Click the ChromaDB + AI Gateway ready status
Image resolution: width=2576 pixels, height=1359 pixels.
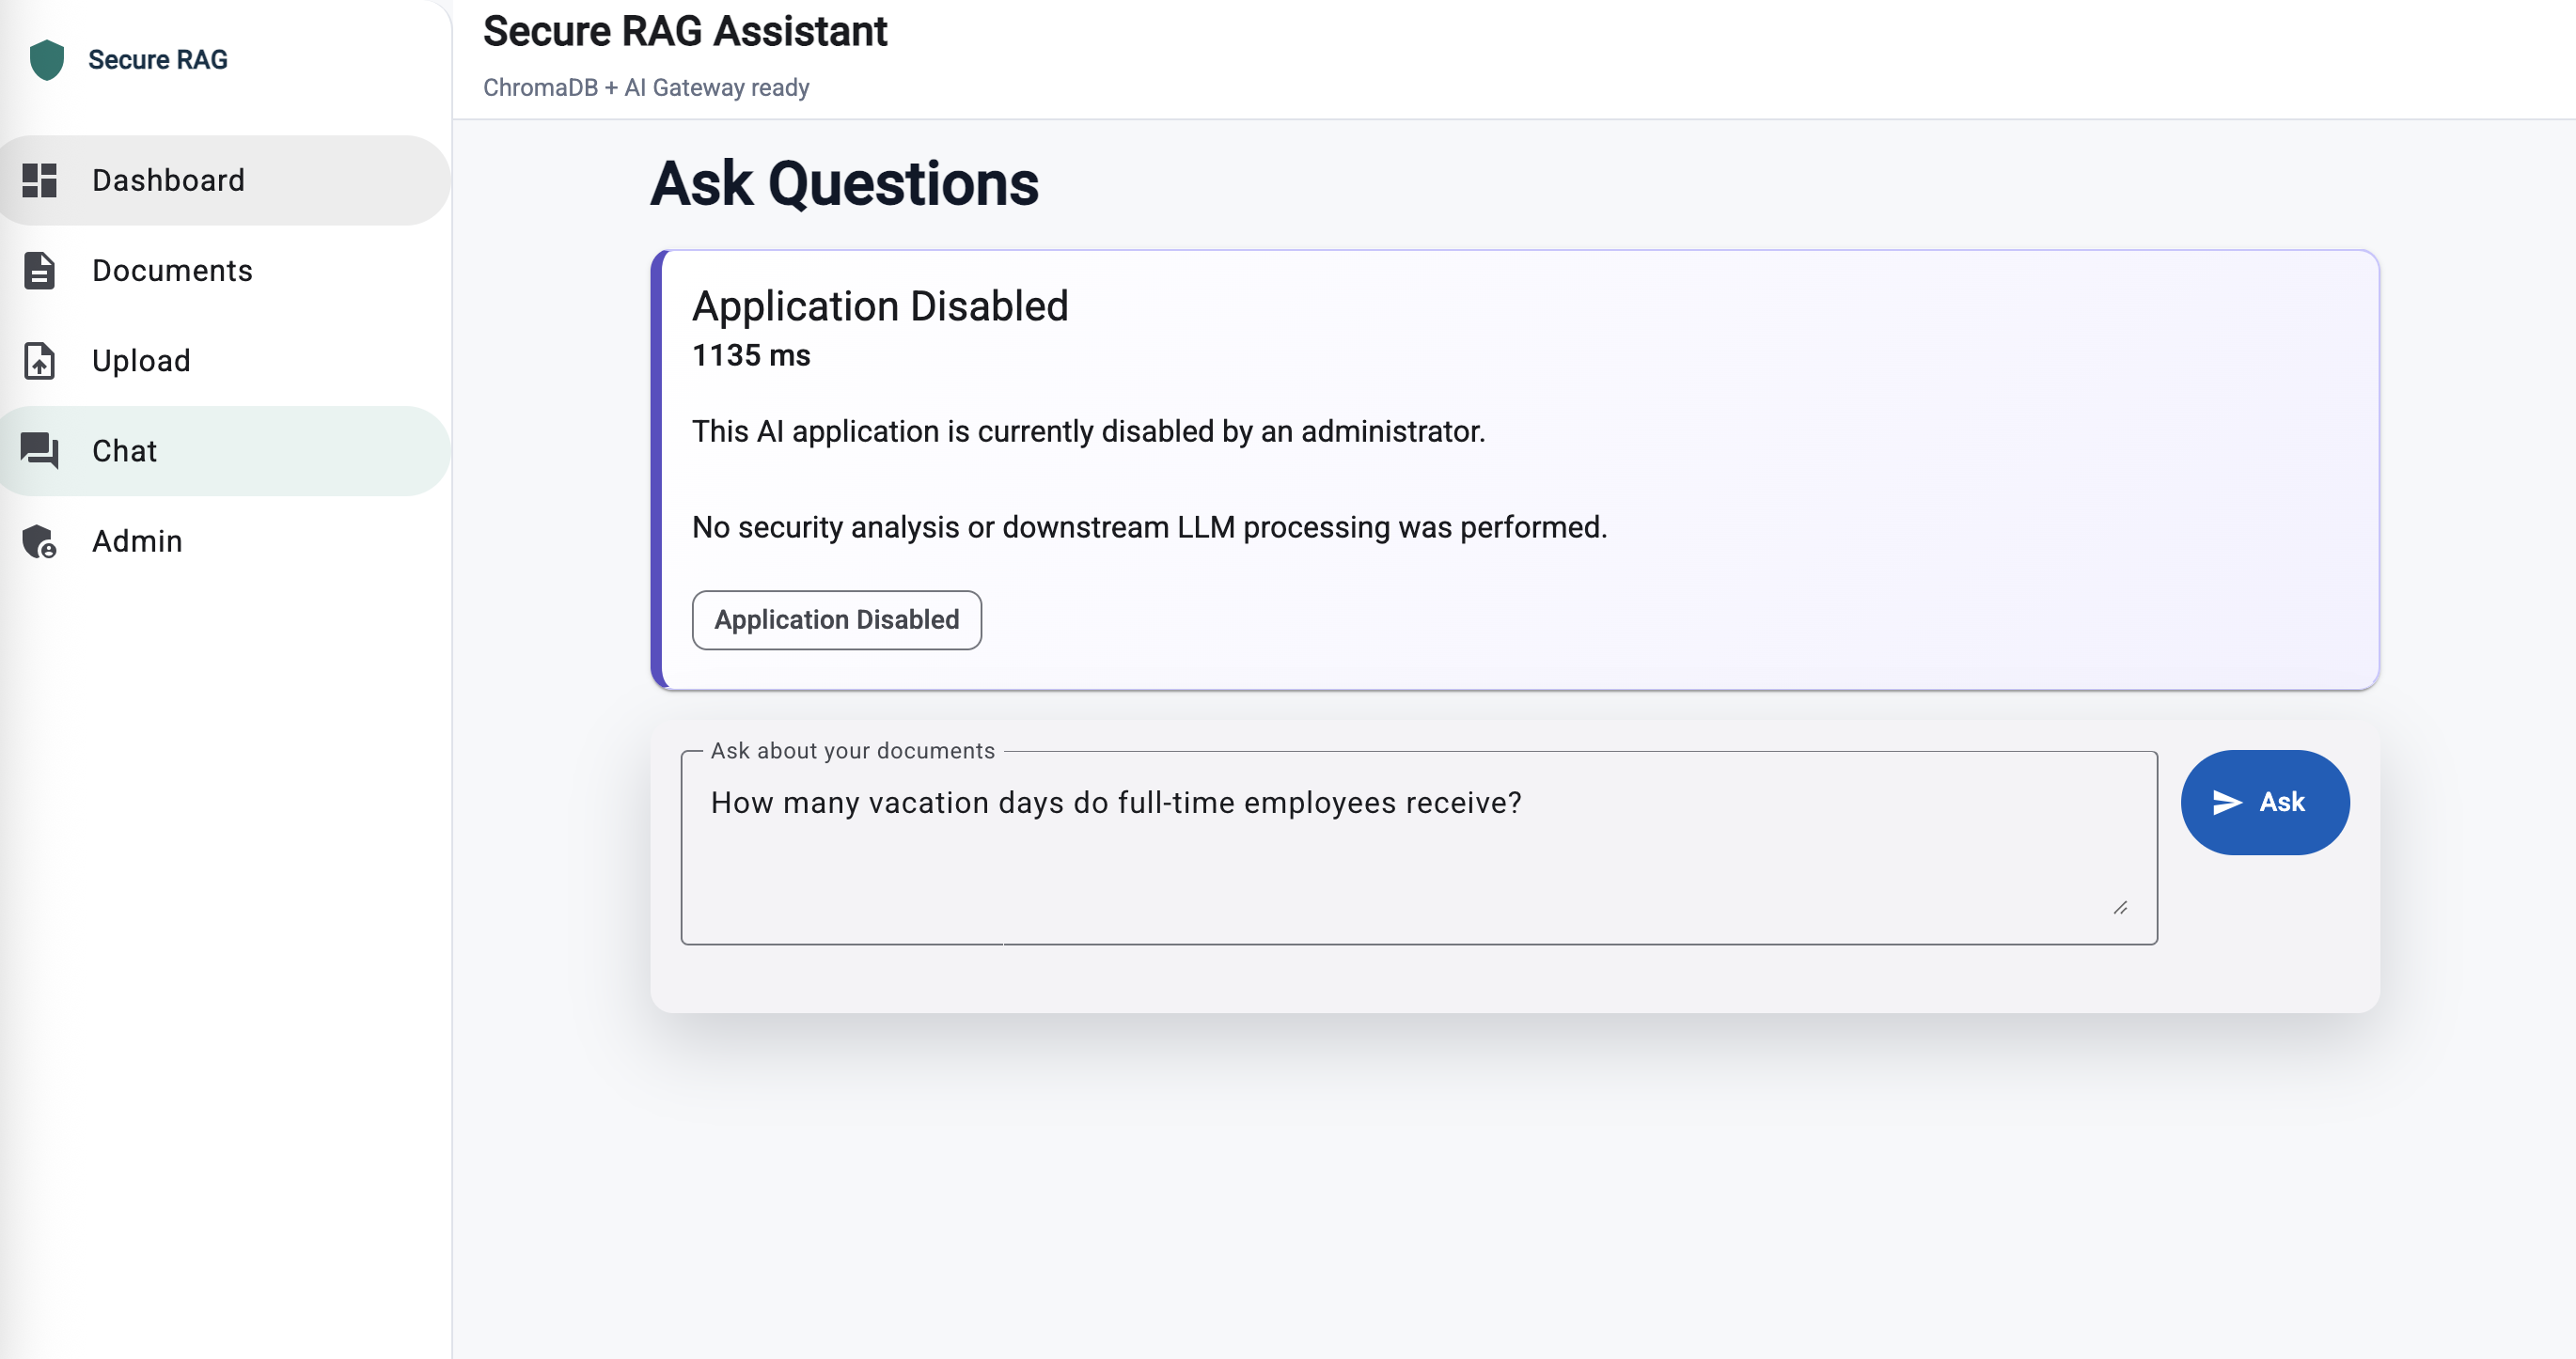(646, 88)
